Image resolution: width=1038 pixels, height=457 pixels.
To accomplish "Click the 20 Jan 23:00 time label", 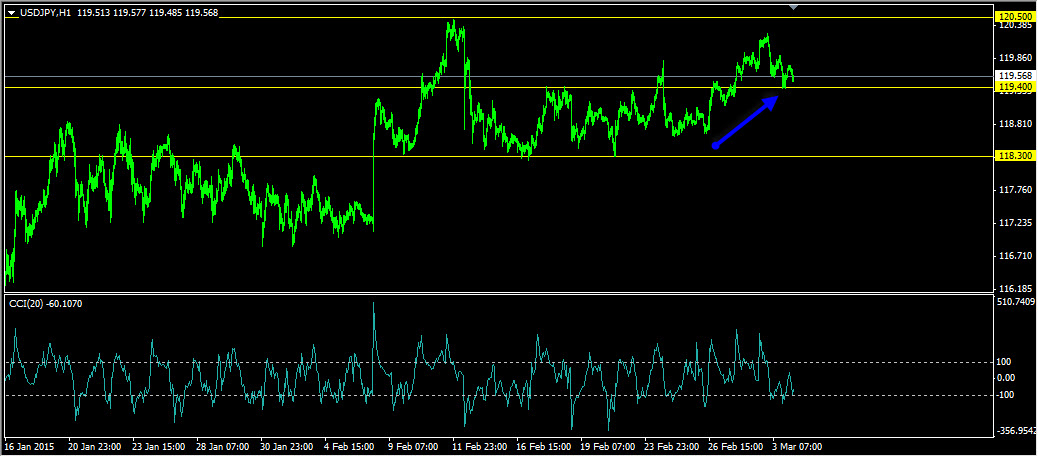I will click(94, 446).
